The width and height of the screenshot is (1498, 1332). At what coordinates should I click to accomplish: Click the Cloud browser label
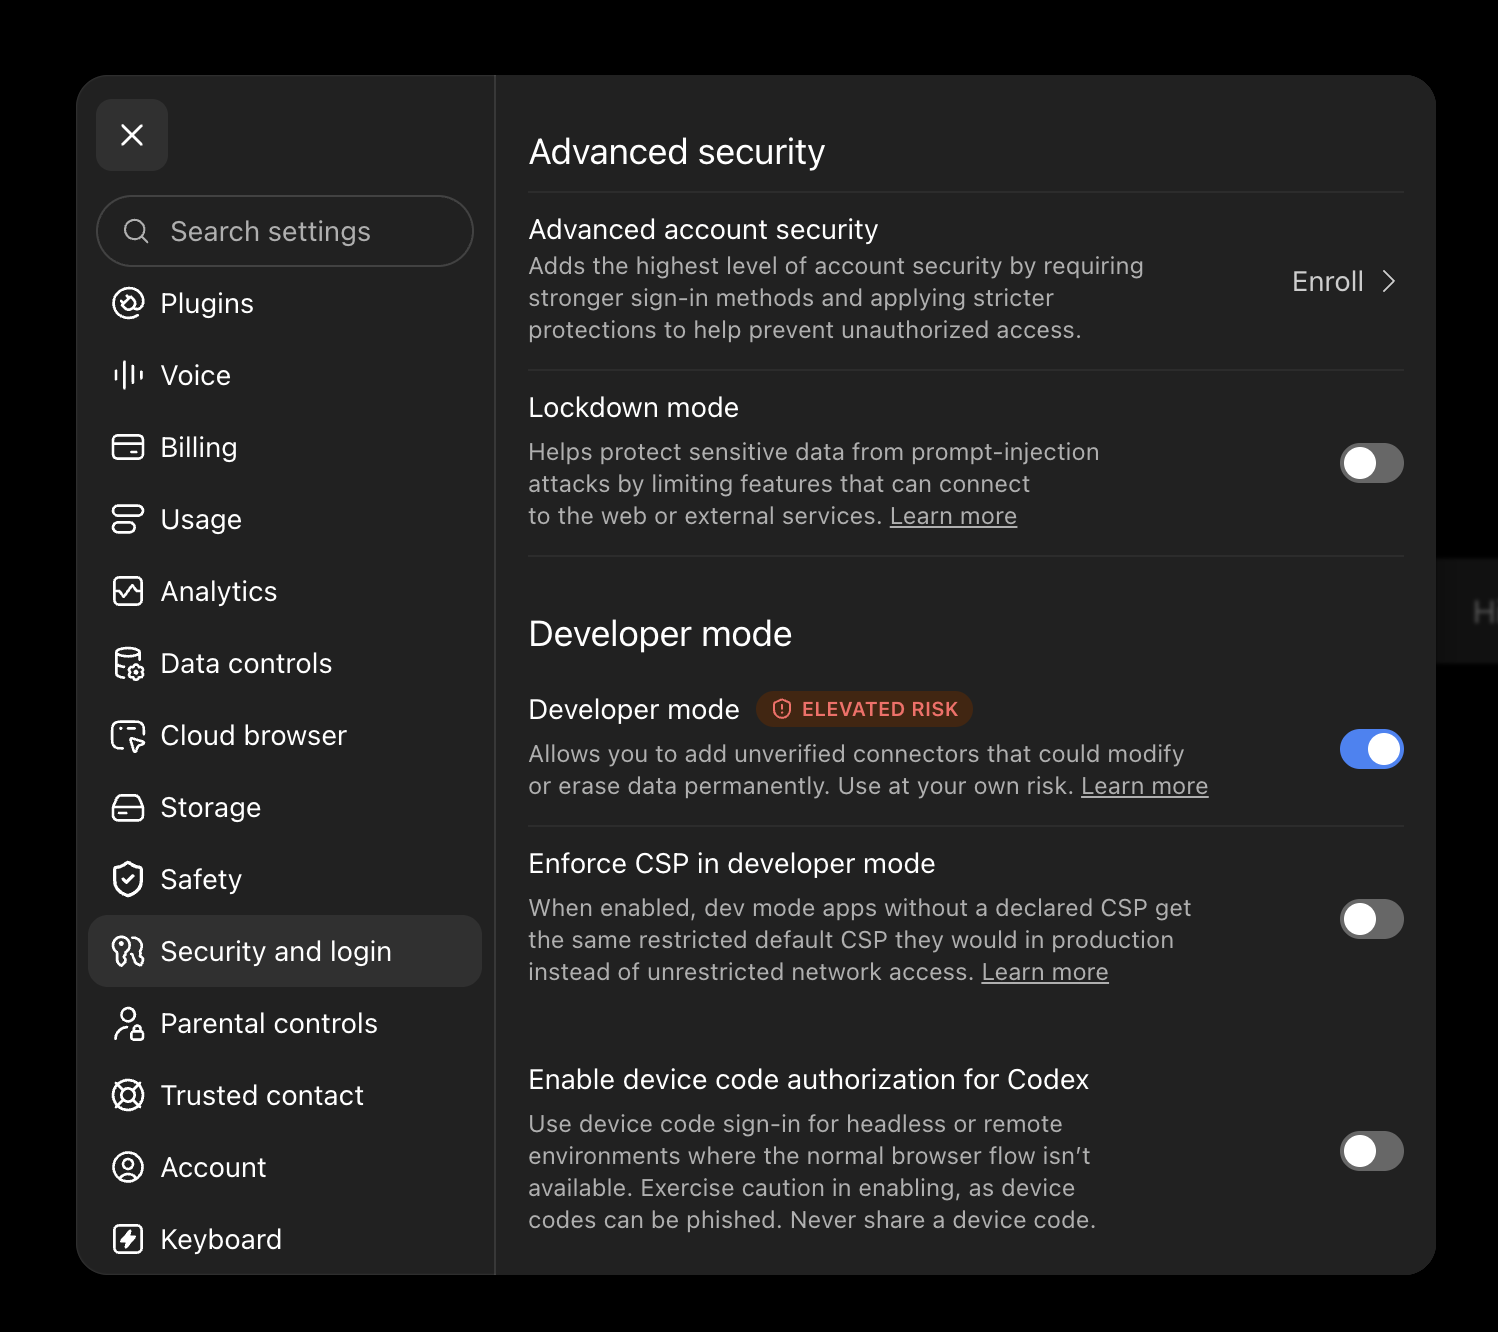(254, 735)
